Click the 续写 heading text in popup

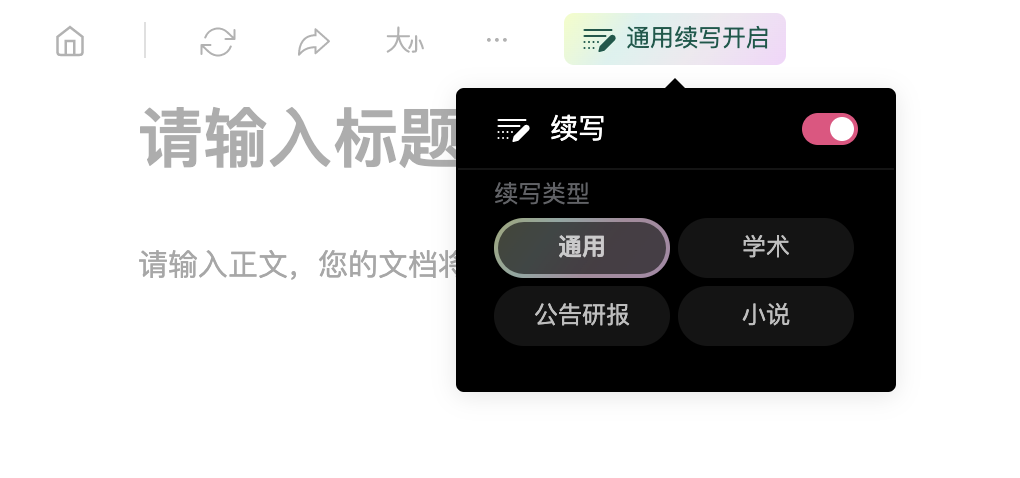578,128
